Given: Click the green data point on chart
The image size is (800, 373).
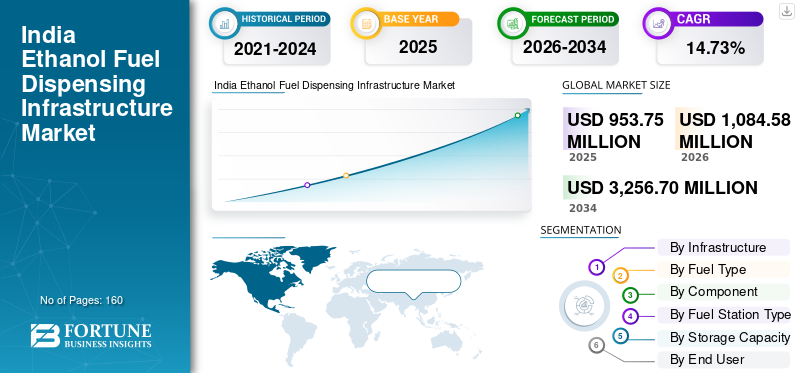Looking at the screenshot, I should click(517, 115).
